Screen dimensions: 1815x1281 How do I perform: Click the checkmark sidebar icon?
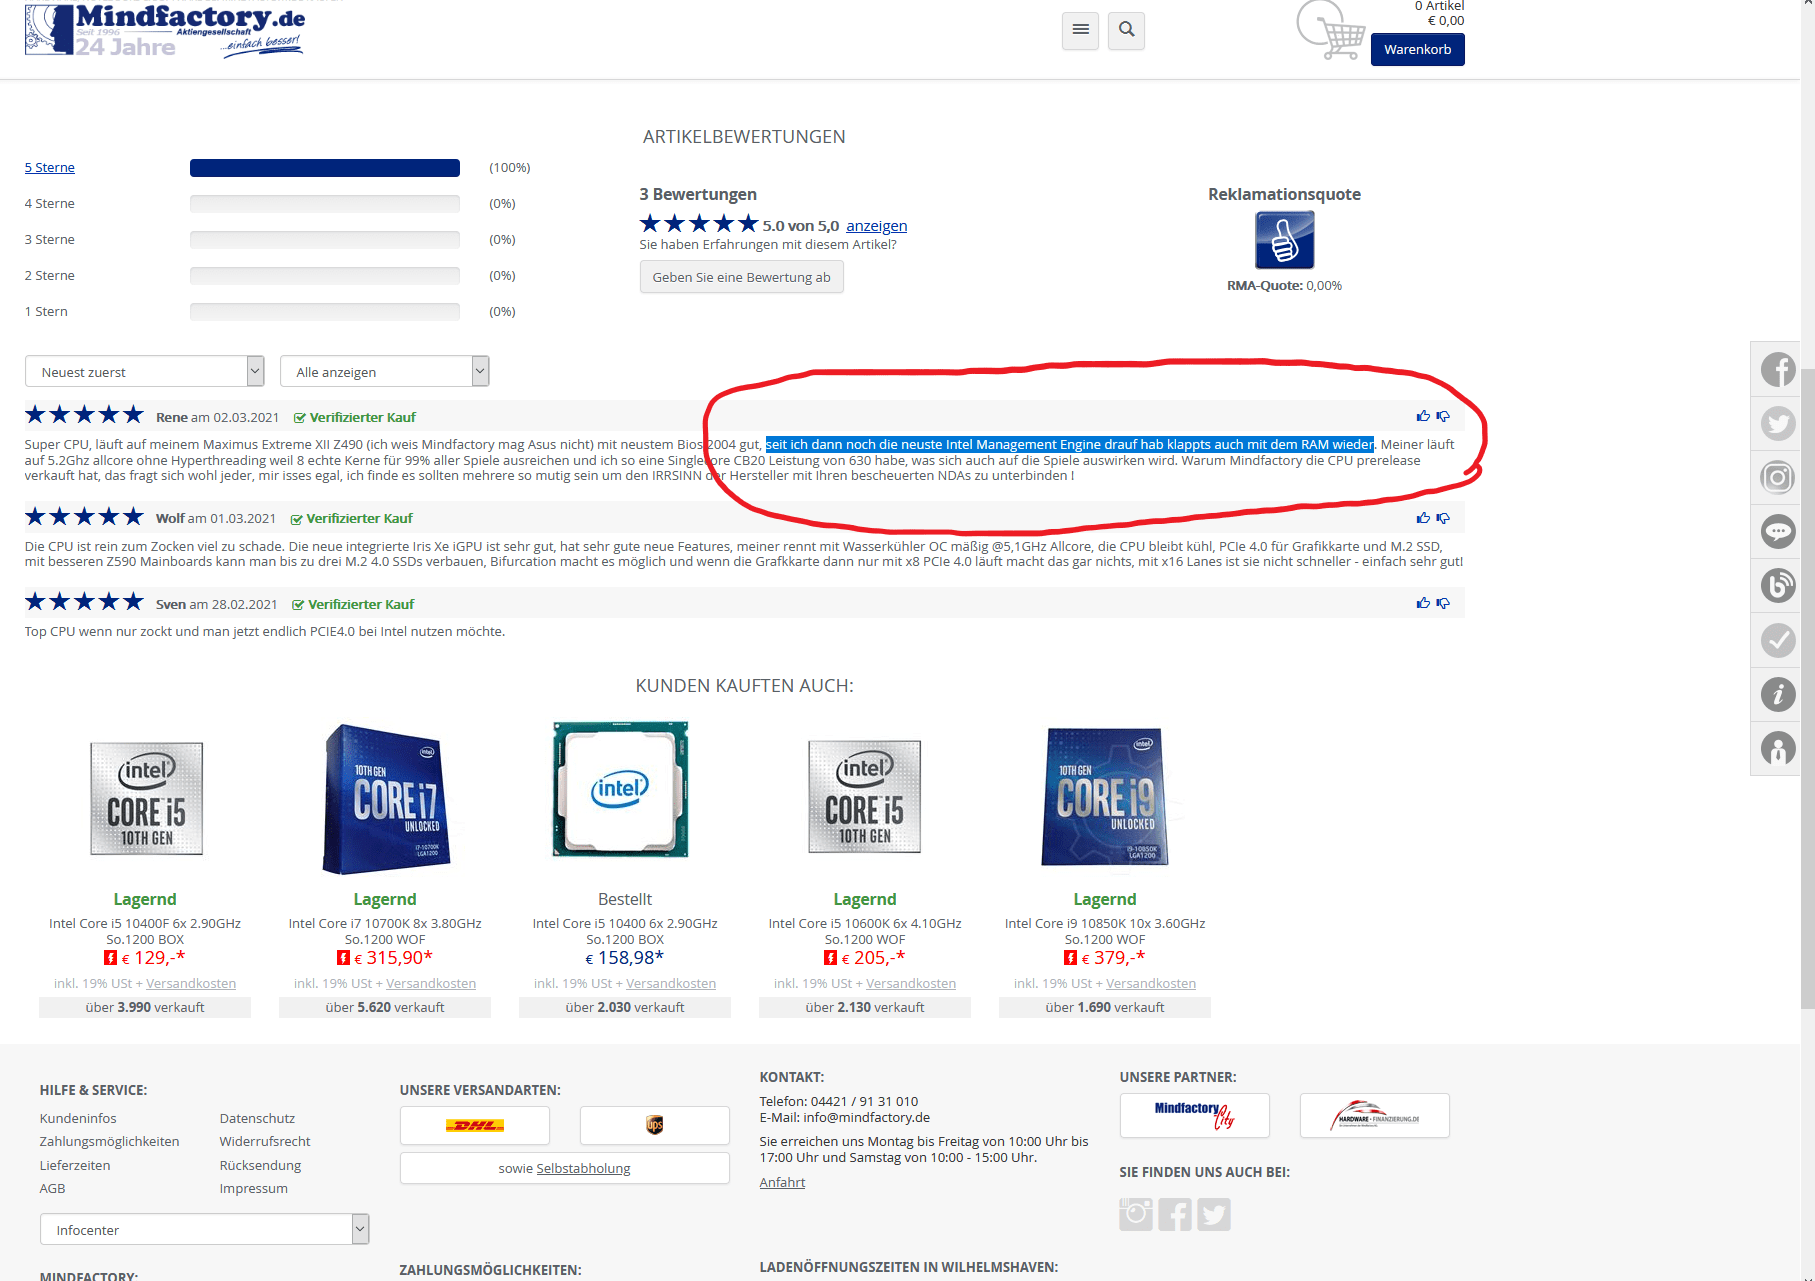[x=1778, y=639]
